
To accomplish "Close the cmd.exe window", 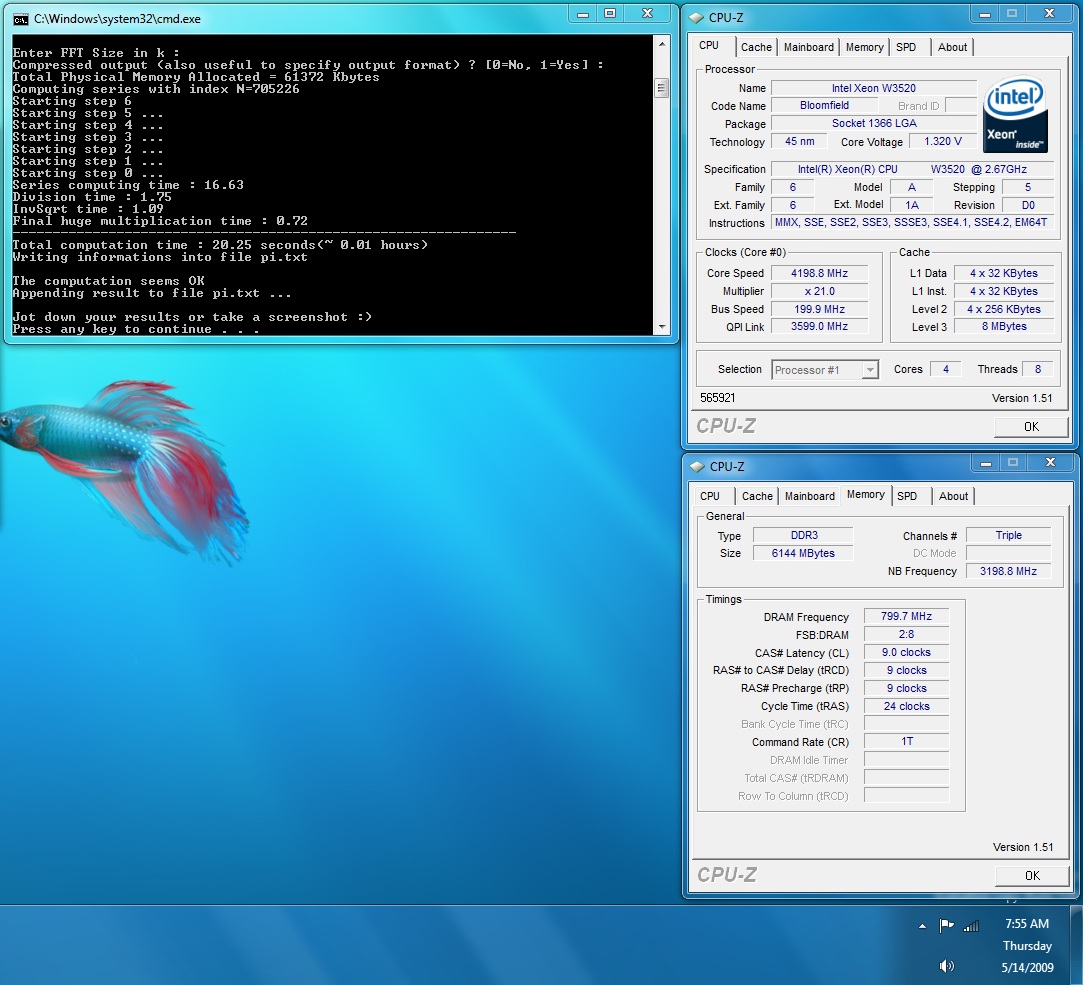I will click(647, 14).
